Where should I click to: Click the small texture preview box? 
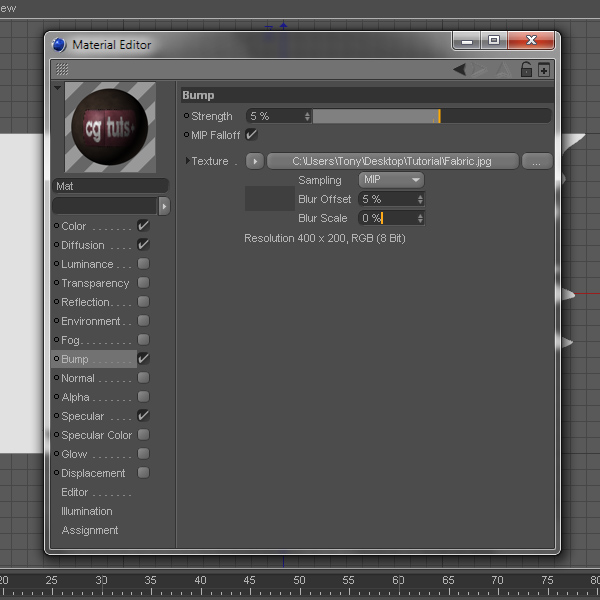(270, 198)
